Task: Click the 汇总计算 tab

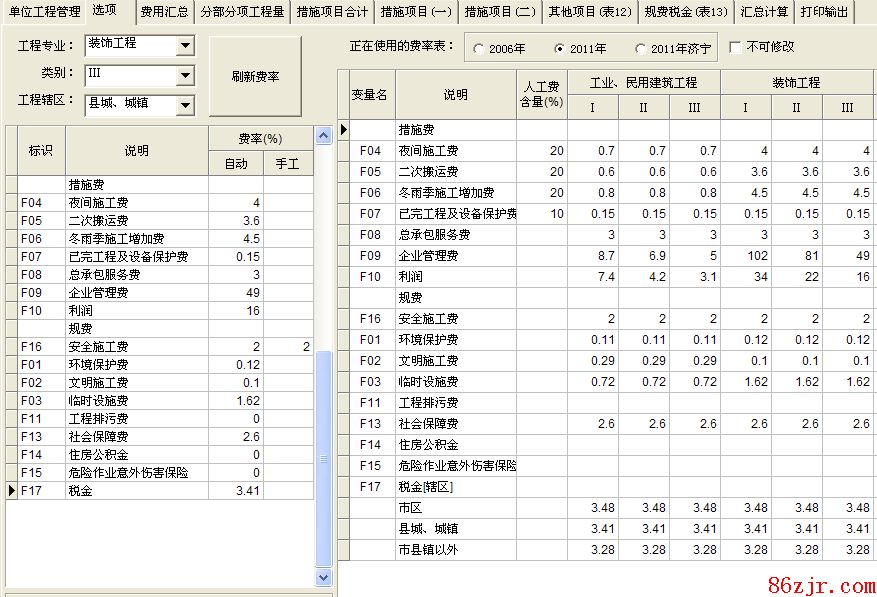Action: (x=765, y=12)
